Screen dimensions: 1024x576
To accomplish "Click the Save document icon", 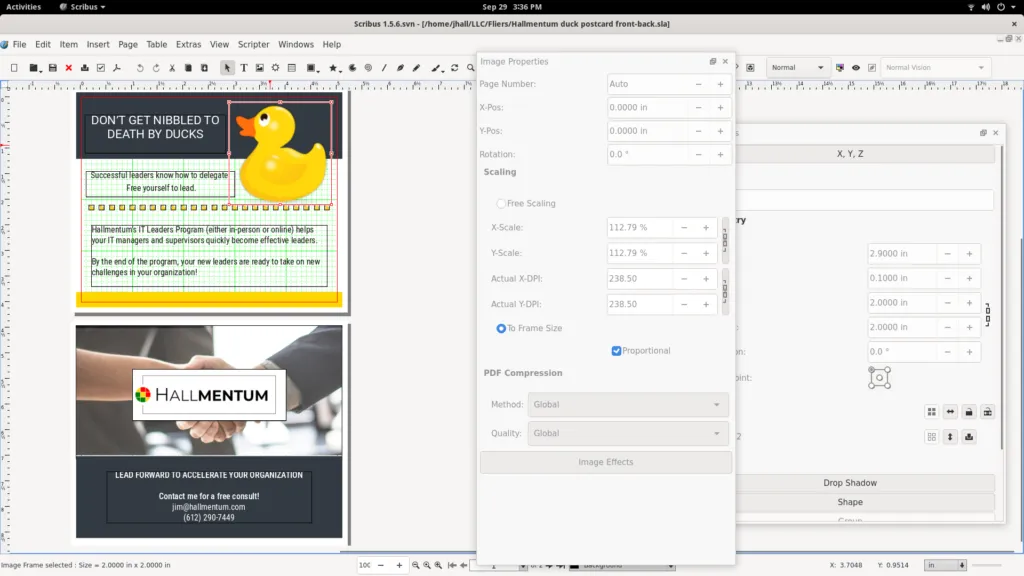I will click(52, 68).
